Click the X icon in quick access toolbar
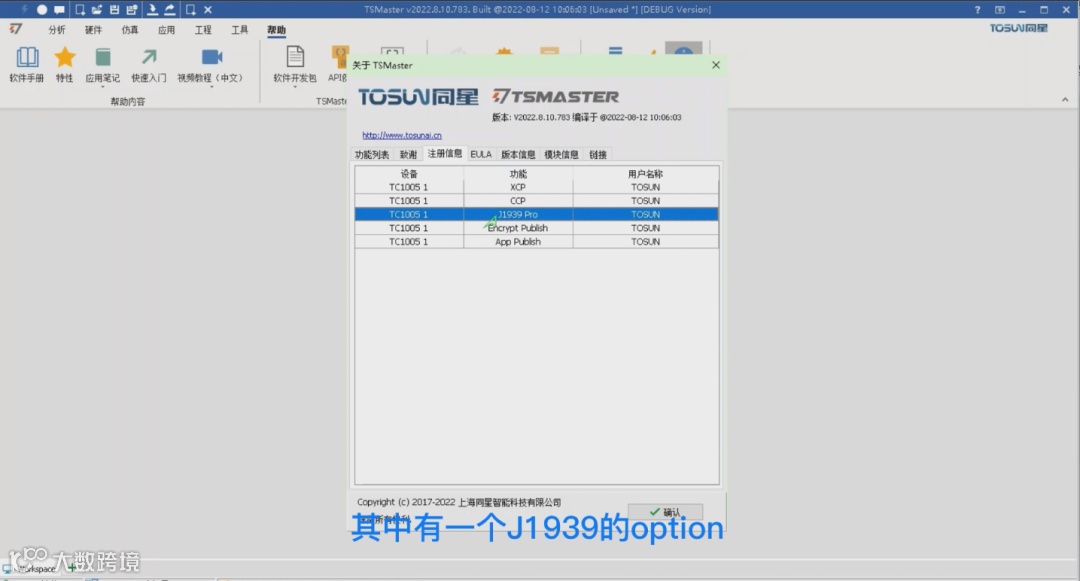Screen dimensions: 1080x581 pyautogui.click(x=207, y=10)
